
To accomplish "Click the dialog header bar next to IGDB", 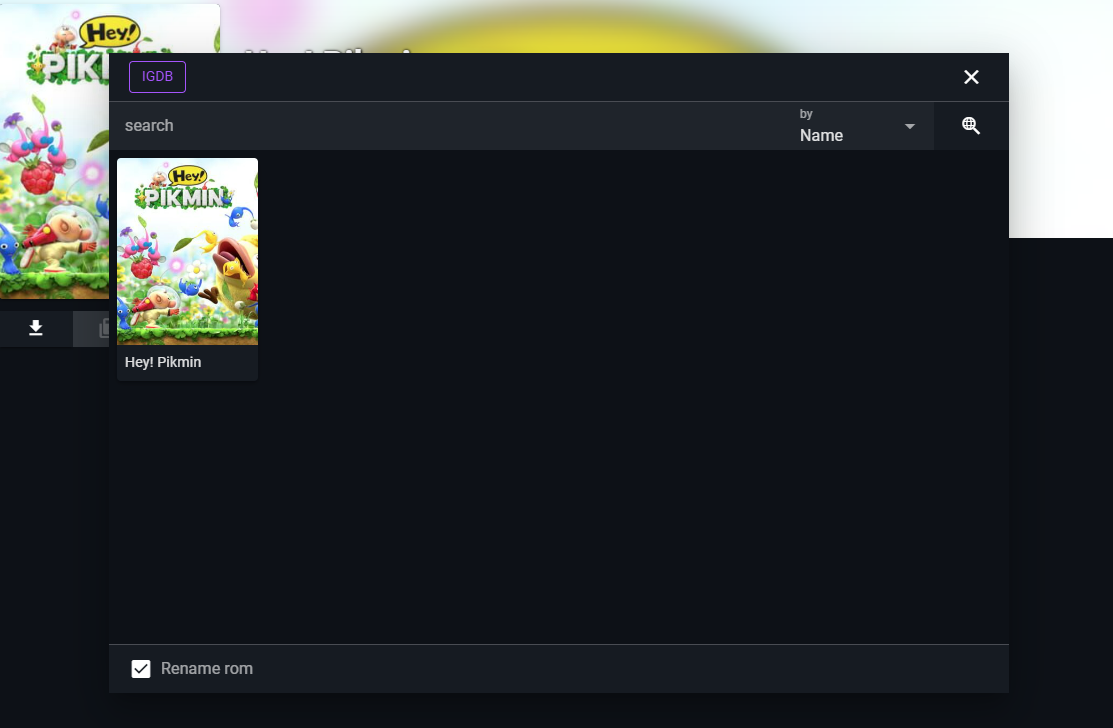I will 560,77.
